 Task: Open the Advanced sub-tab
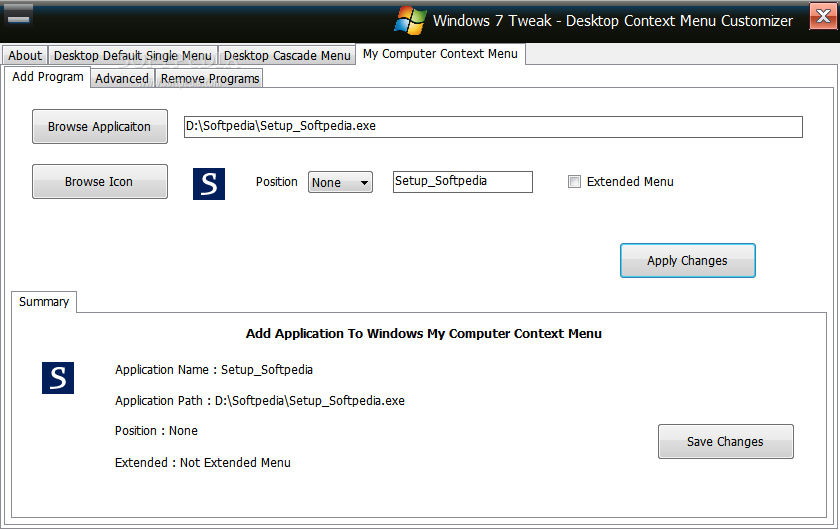pyautogui.click(x=122, y=79)
